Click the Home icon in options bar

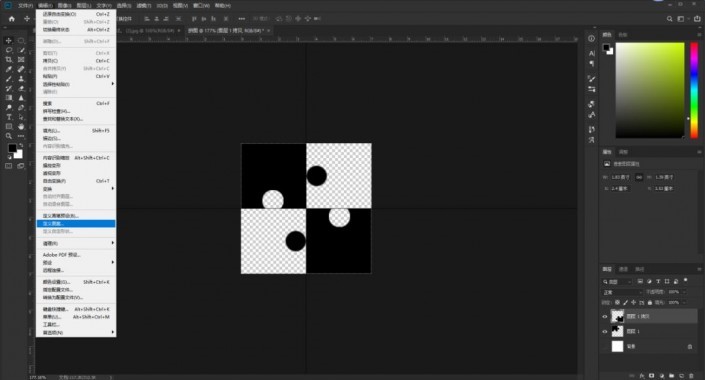12,19
